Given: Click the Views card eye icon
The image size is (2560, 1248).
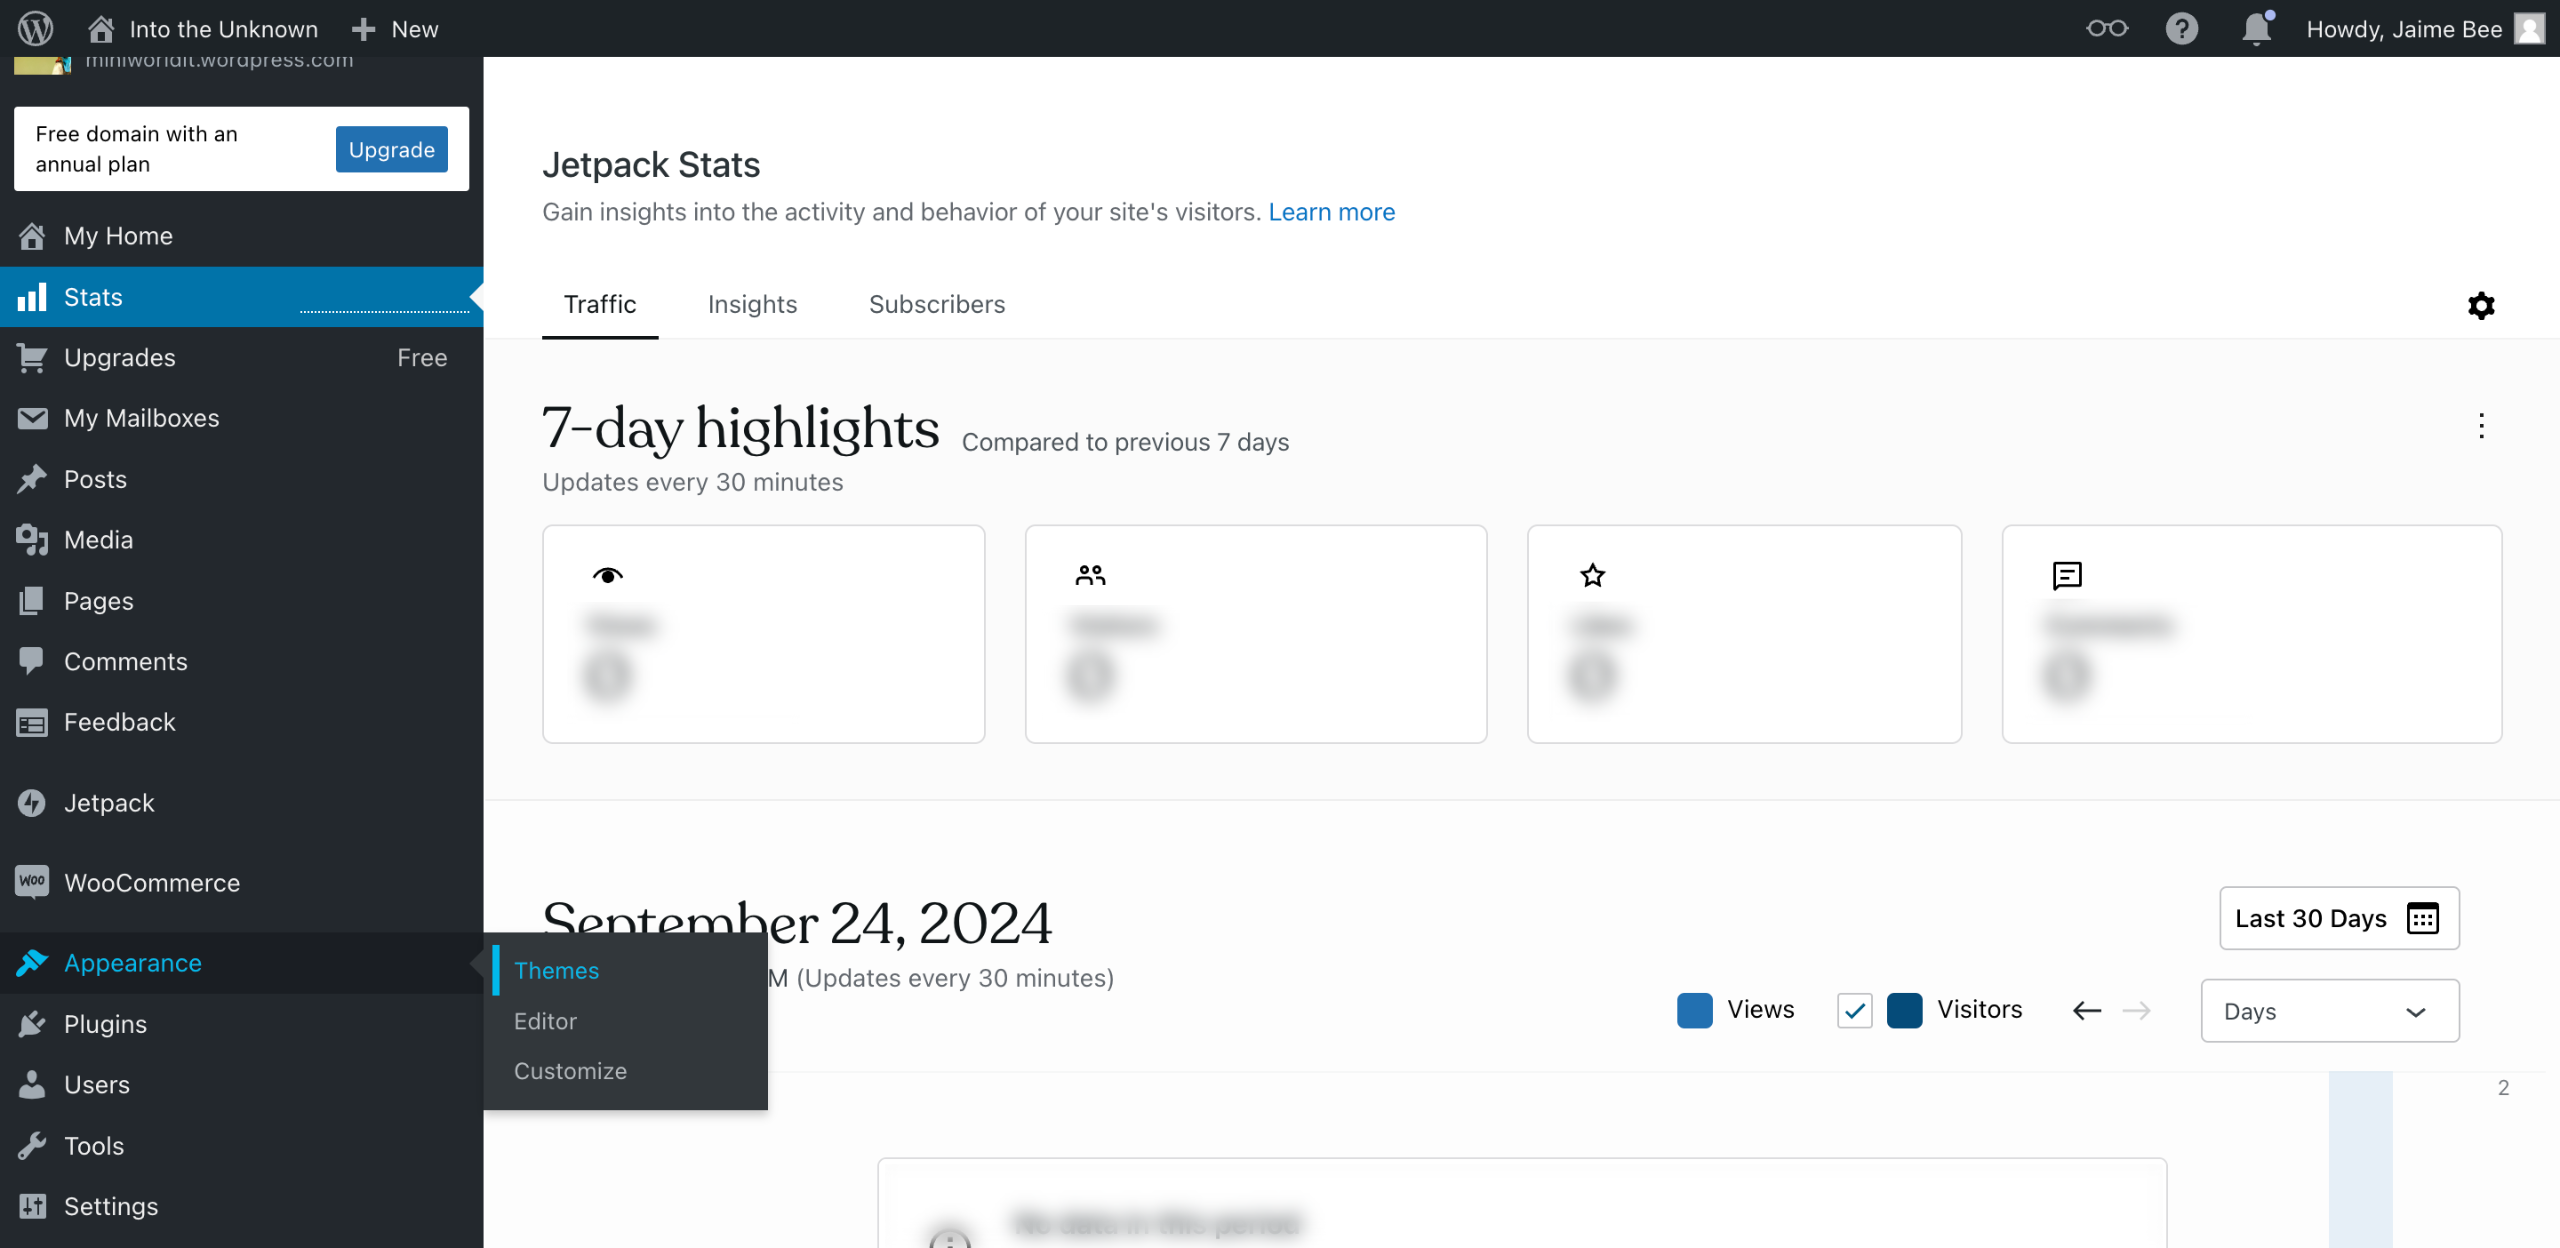Looking at the screenshot, I should [x=607, y=575].
